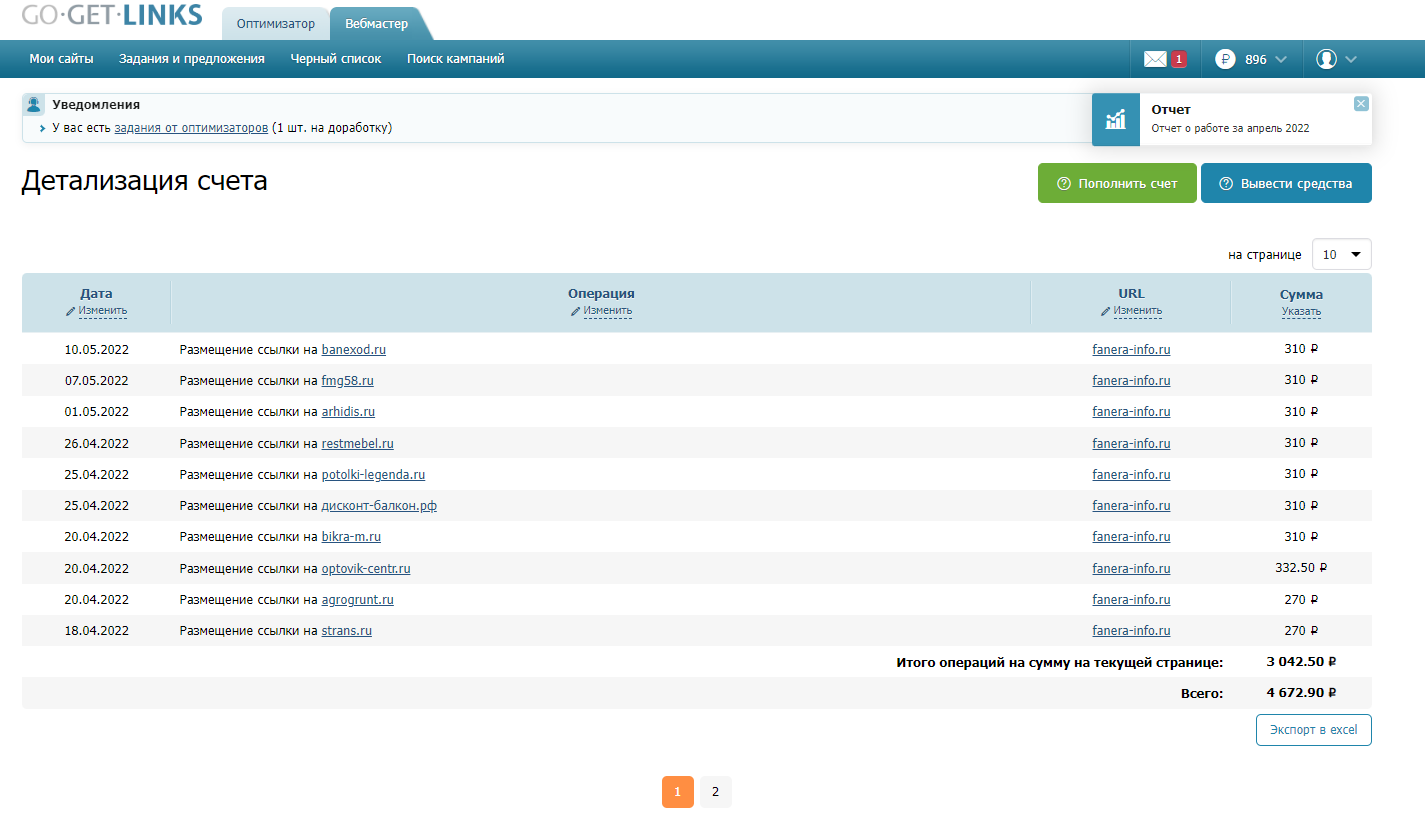Click the help icon on Пополнить счет

[x=1064, y=184]
